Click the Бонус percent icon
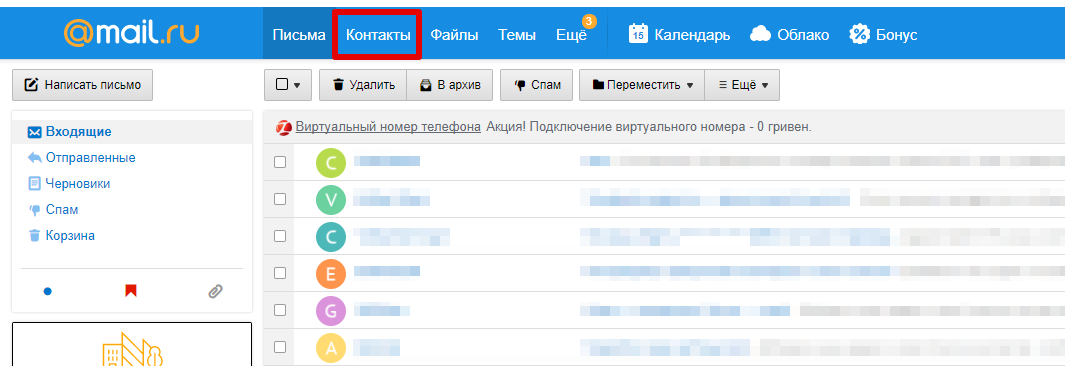Screen dimensions: 1065x366 [860, 34]
